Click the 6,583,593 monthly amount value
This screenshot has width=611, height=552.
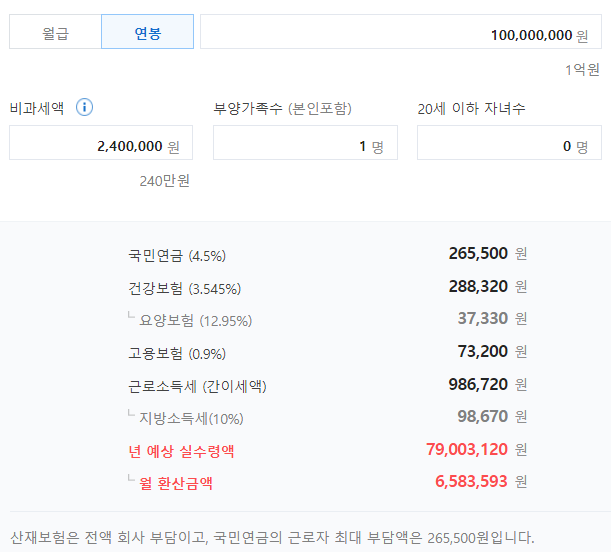pyautogui.click(x=471, y=482)
